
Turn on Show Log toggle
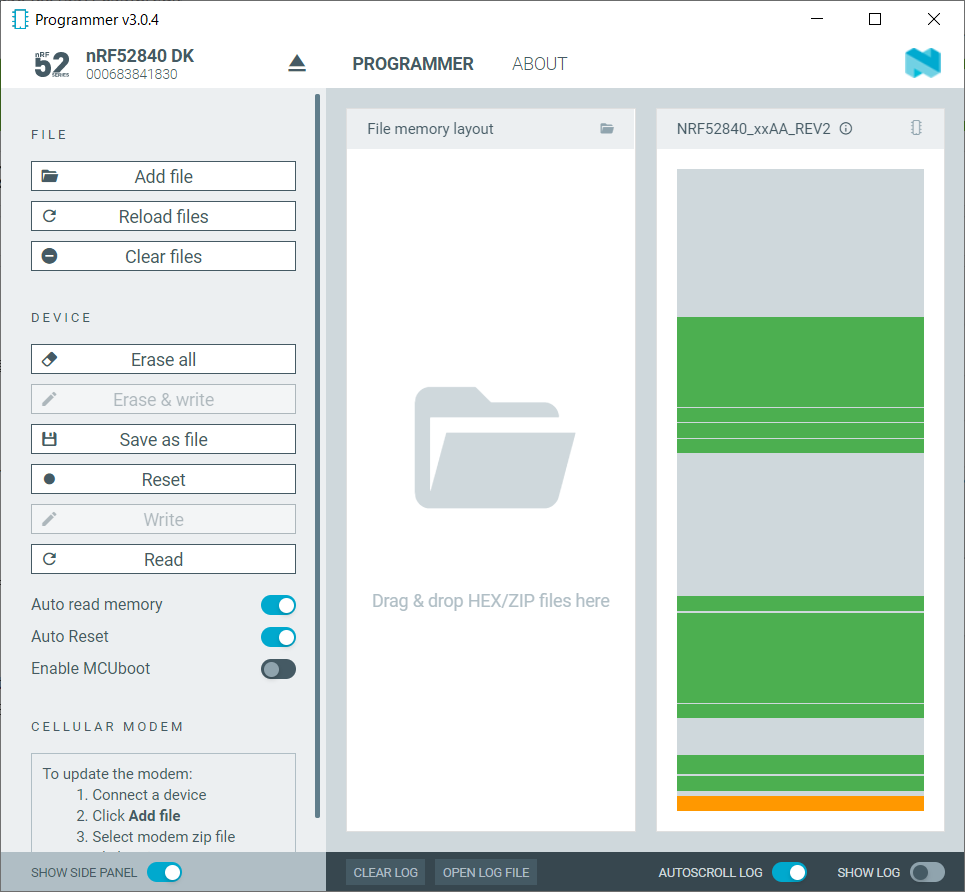click(x=927, y=872)
